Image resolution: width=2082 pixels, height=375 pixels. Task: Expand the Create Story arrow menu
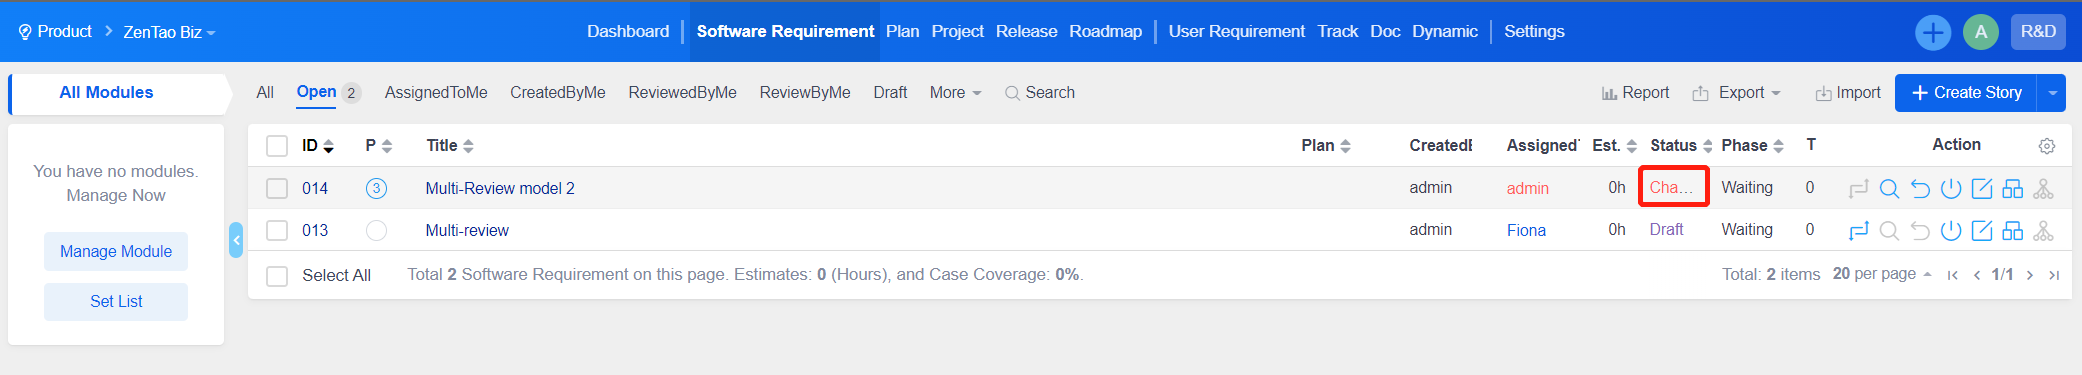pyautogui.click(x=2052, y=93)
